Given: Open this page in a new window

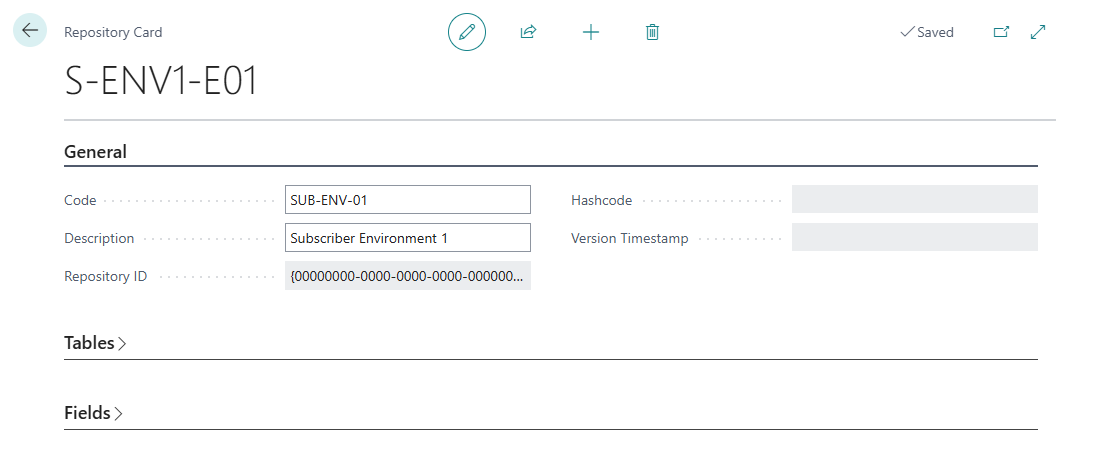Looking at the screenshot, I should (x=1000, y=32).
